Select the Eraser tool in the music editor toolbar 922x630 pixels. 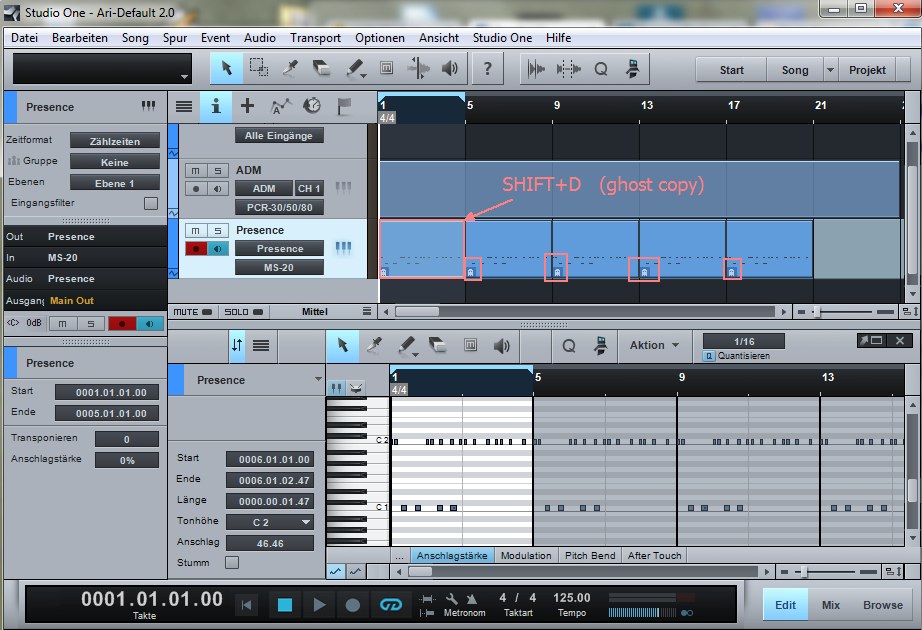coord(437,345)
